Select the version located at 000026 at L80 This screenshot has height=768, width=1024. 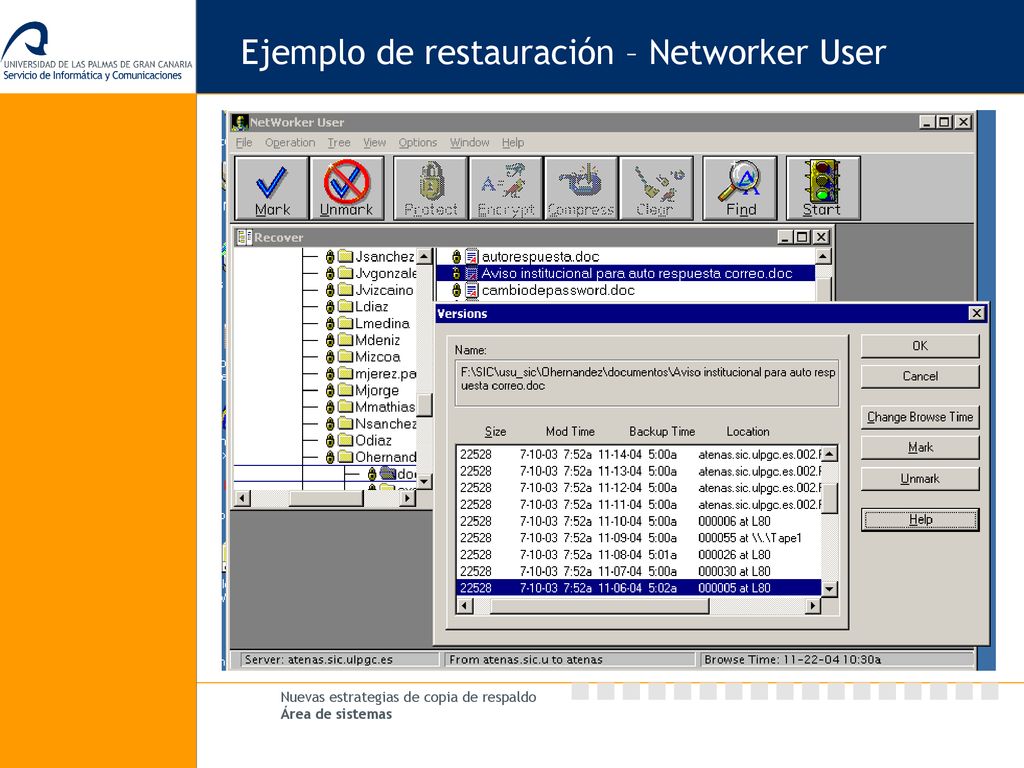(639, 554)
